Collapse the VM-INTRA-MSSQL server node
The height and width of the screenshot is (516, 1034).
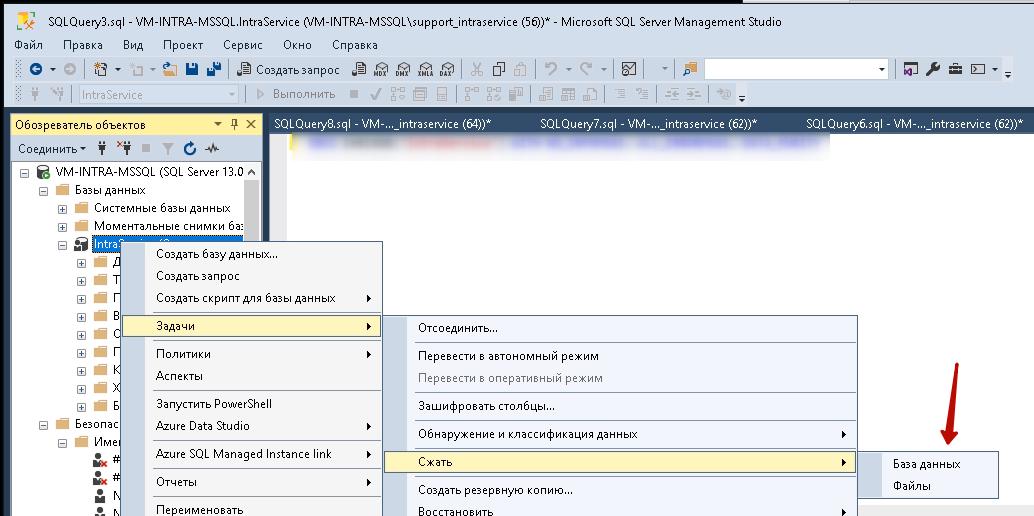(25, 173)
